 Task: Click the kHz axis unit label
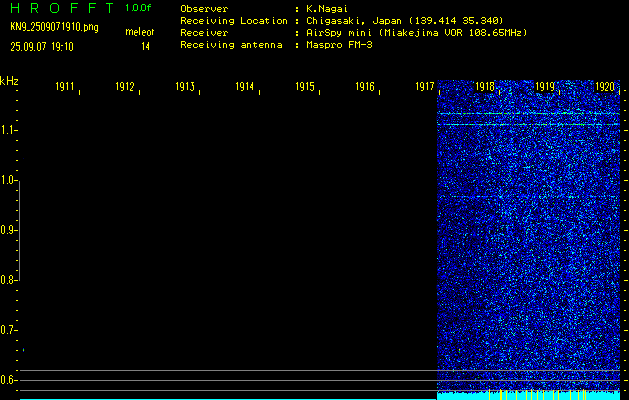pyautogui.click(x=9, y=81)
